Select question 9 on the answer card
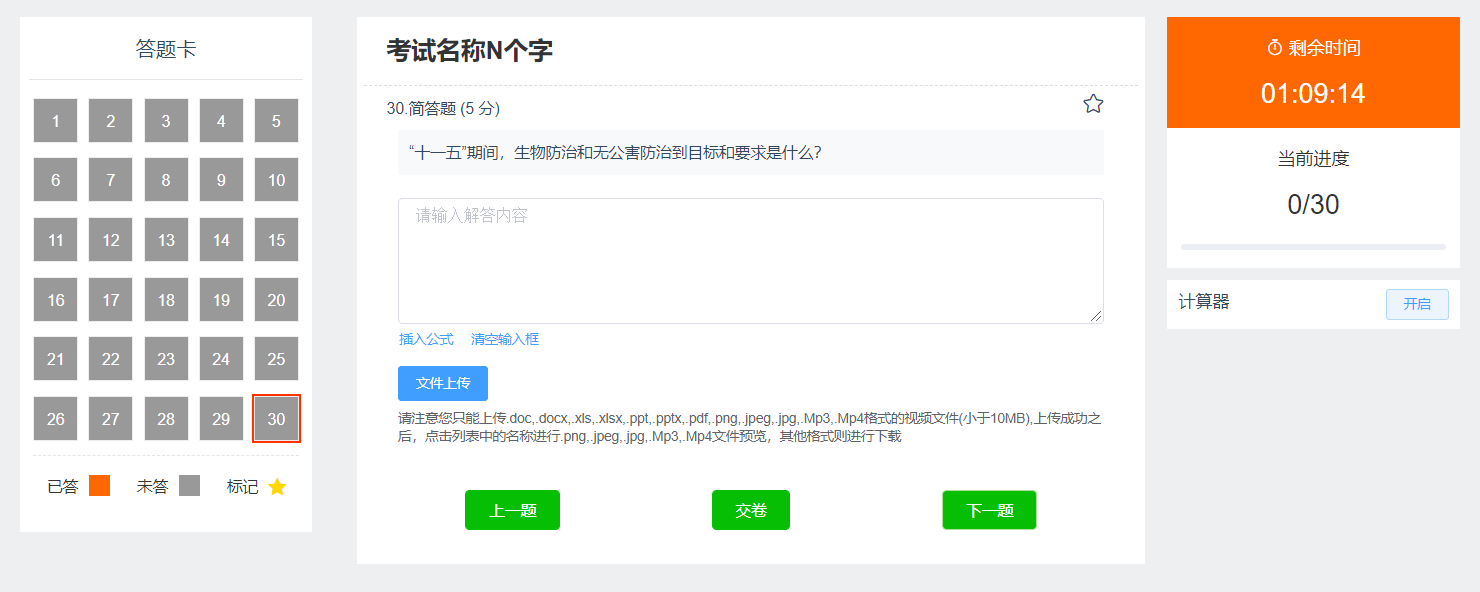This screenshot has height=592, width=1480. coord(221,181)
